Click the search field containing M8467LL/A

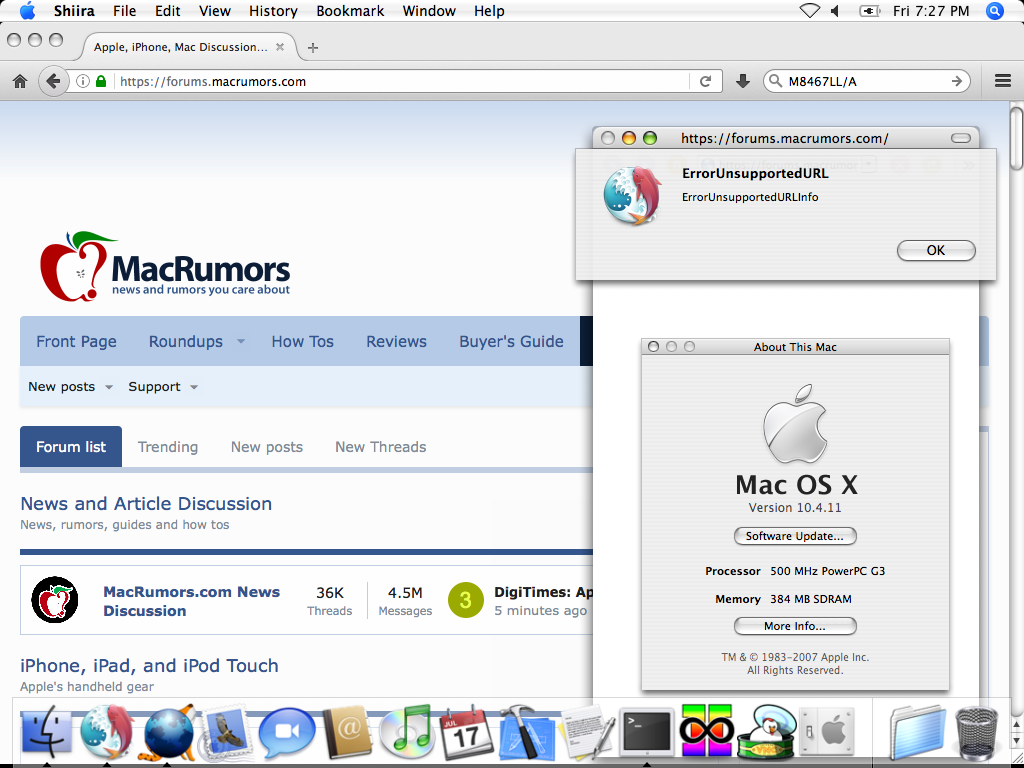[x=866, y=82]
